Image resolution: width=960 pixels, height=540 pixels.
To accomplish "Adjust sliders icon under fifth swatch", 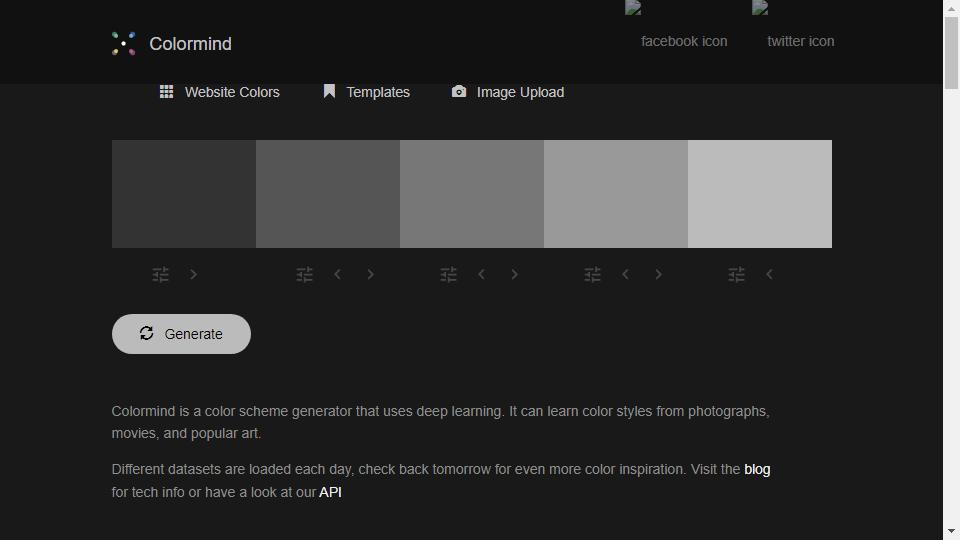I will point(737,274).
